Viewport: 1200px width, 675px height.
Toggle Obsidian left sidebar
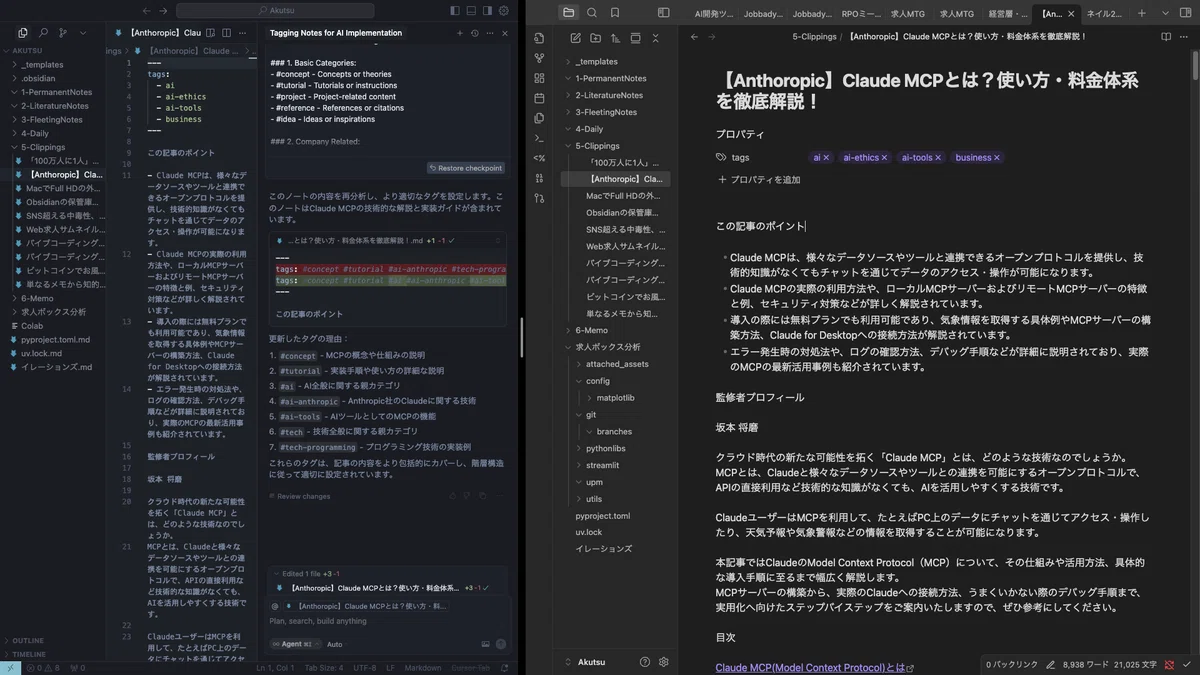pos(663,12)
